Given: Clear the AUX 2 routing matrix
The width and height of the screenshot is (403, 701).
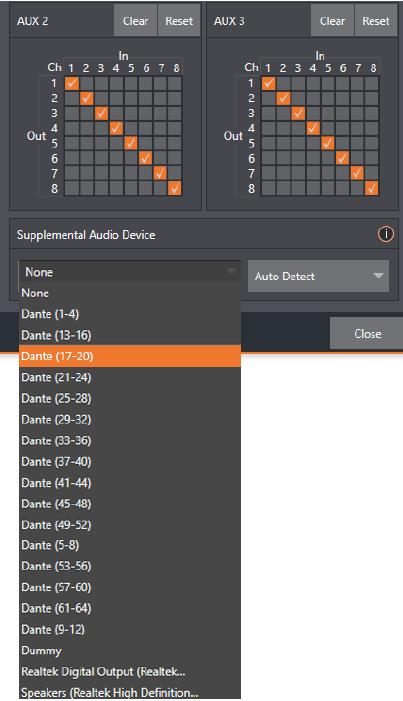Looking at the screenshot, I should (136, 21).
